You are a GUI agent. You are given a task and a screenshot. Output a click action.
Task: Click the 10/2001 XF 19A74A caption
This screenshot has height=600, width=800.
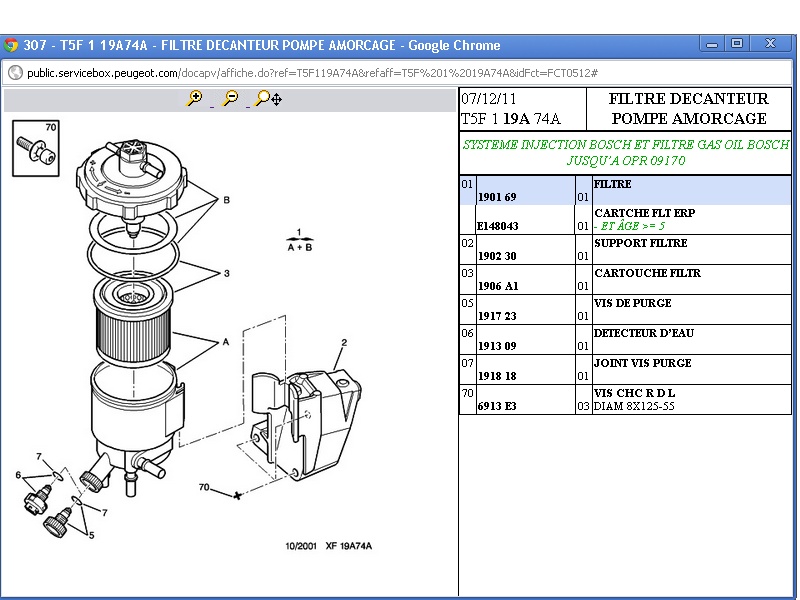(329, 546)
